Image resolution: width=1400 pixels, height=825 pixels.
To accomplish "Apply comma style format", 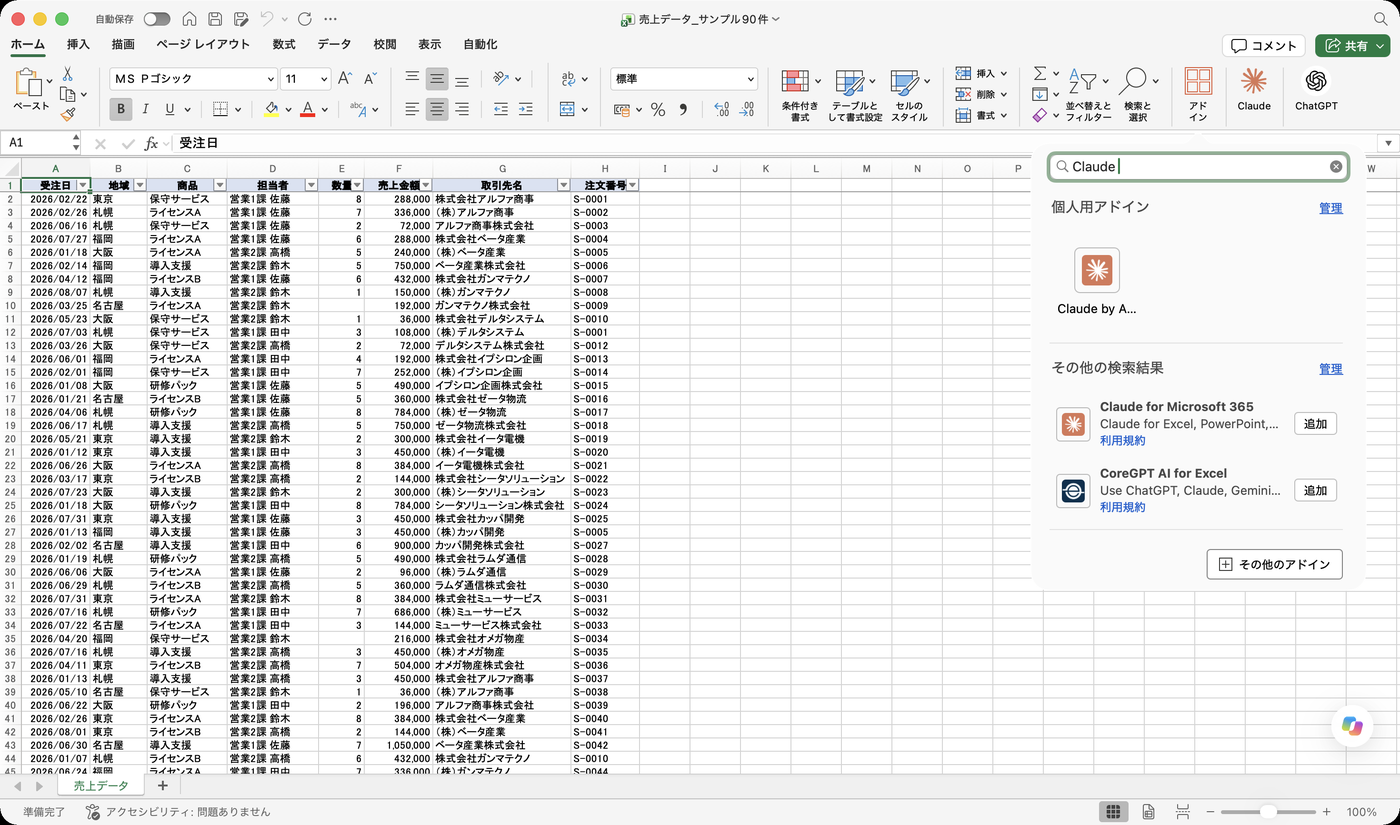I will 684,110.
